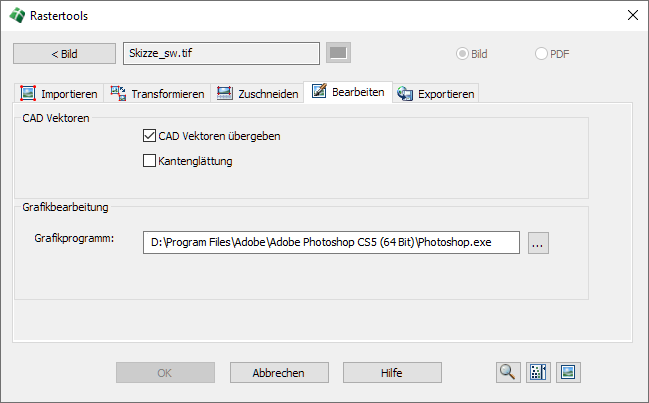The width and height of the screenshot is (649, 403).
Task: Click the Abbrechen button
Action: [x=279, y=373]
